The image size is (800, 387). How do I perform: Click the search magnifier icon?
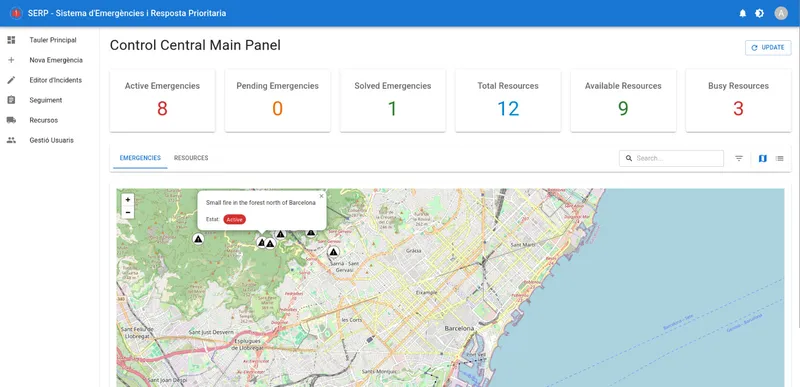click(629, 158)
